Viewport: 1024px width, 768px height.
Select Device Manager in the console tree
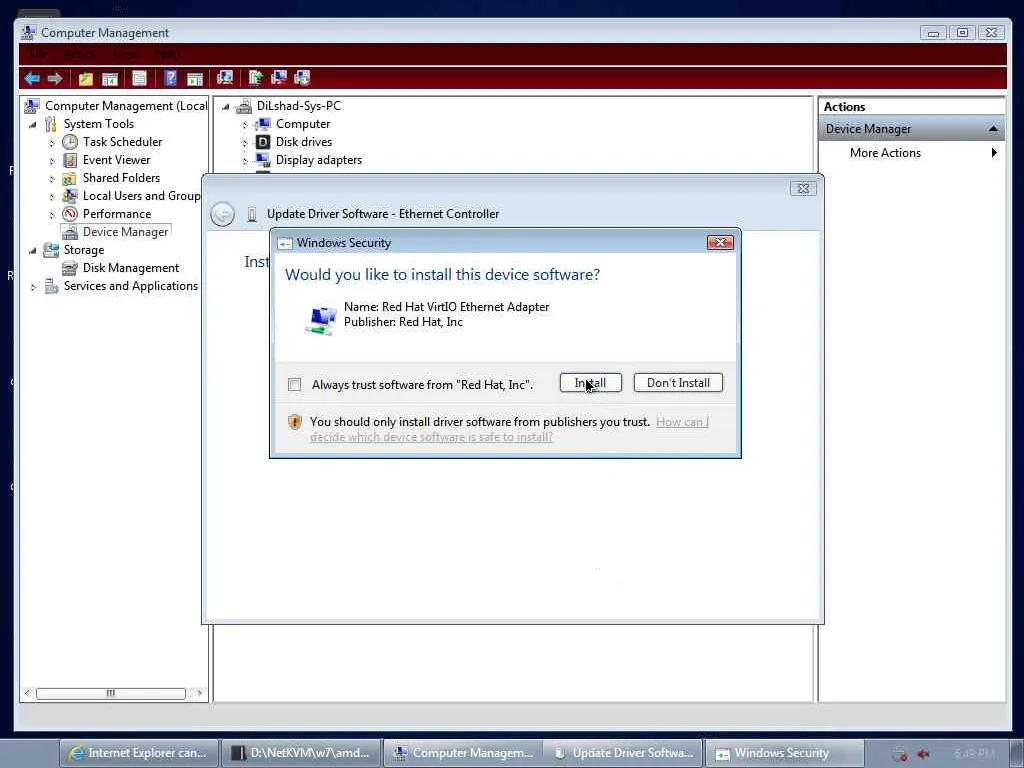pos(125,232)
